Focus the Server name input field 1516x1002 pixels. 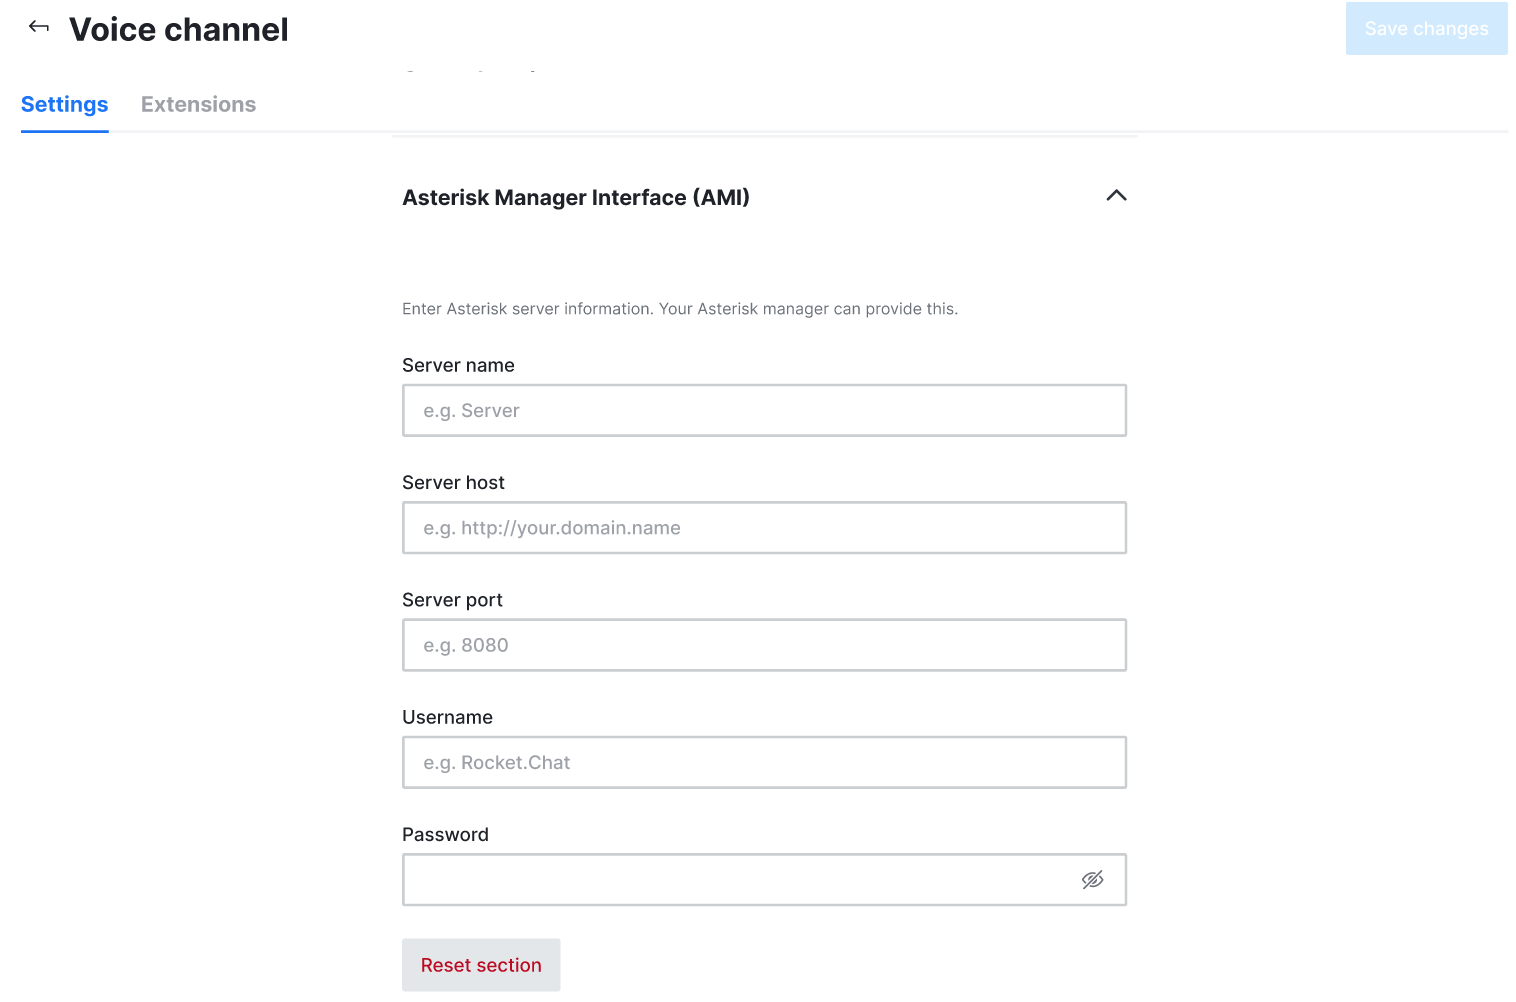(x=764, y=411)
